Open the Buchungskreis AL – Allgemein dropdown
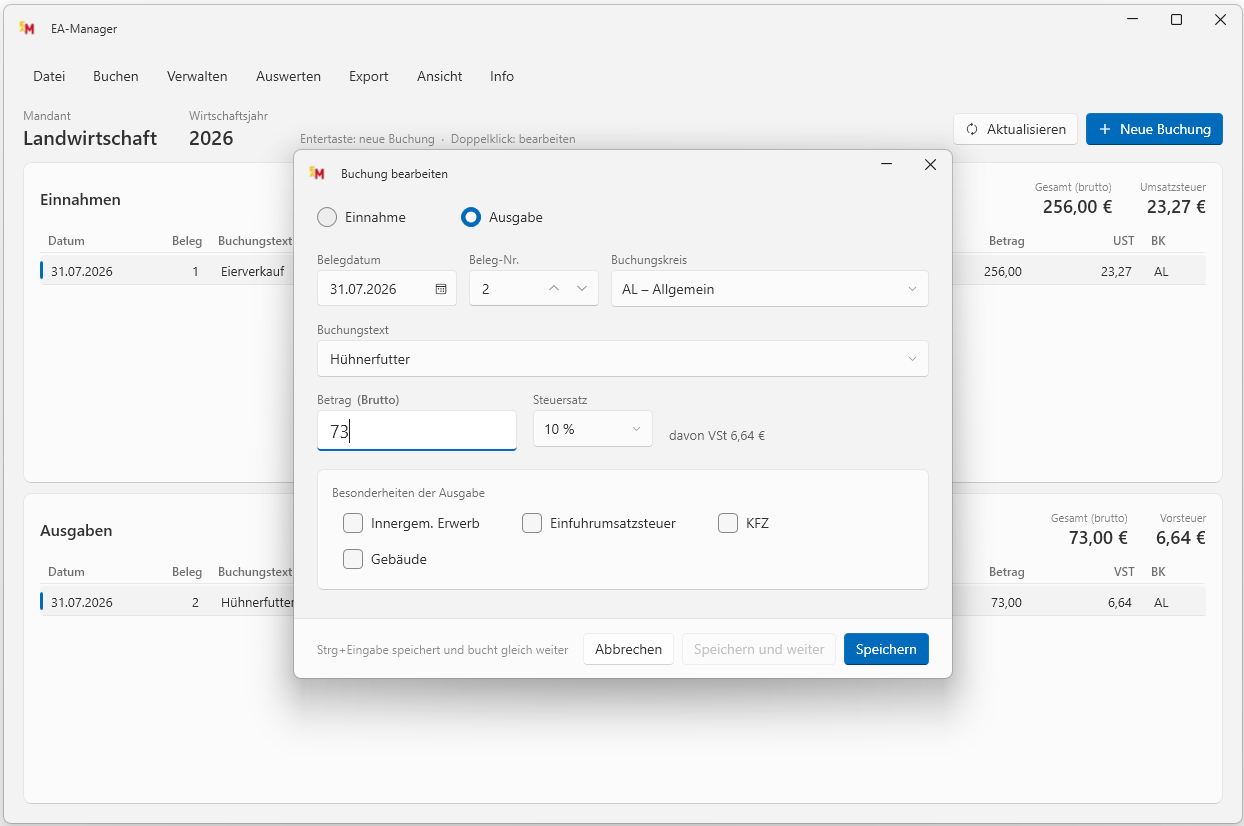 tap(770, 289)
